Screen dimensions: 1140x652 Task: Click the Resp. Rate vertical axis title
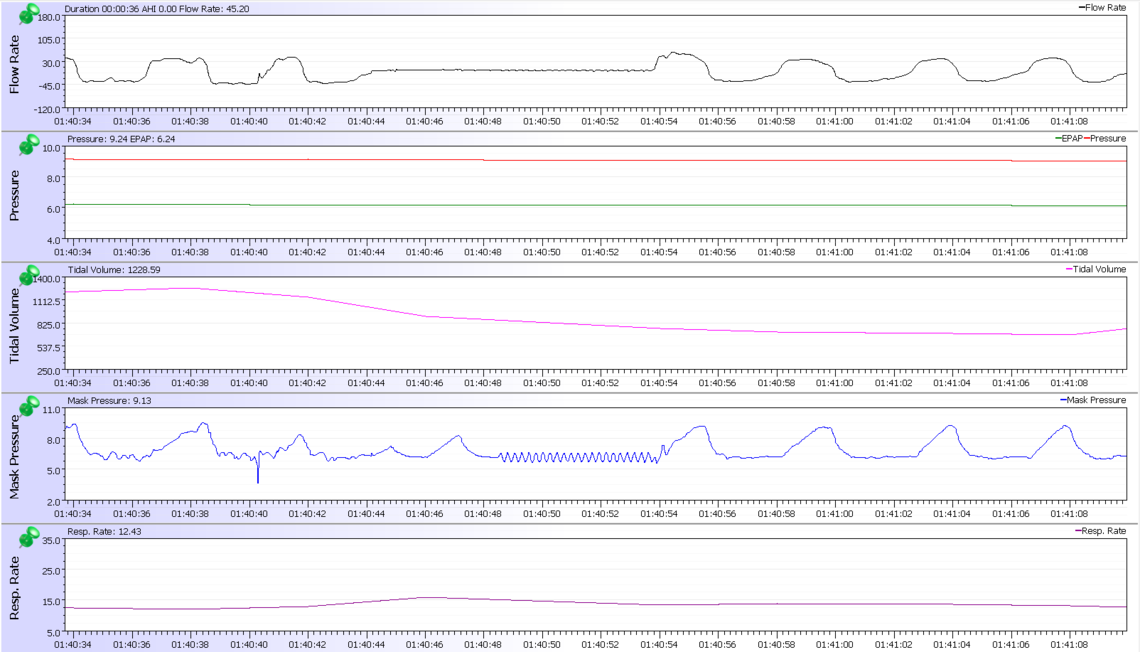(x=14, y=587)
